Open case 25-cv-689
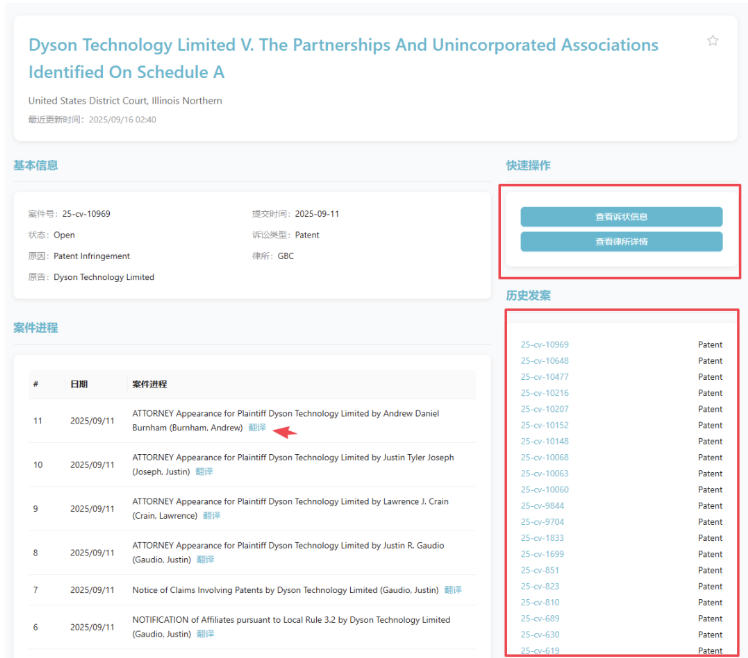This screenshot has width=748, height=658. 540,619
